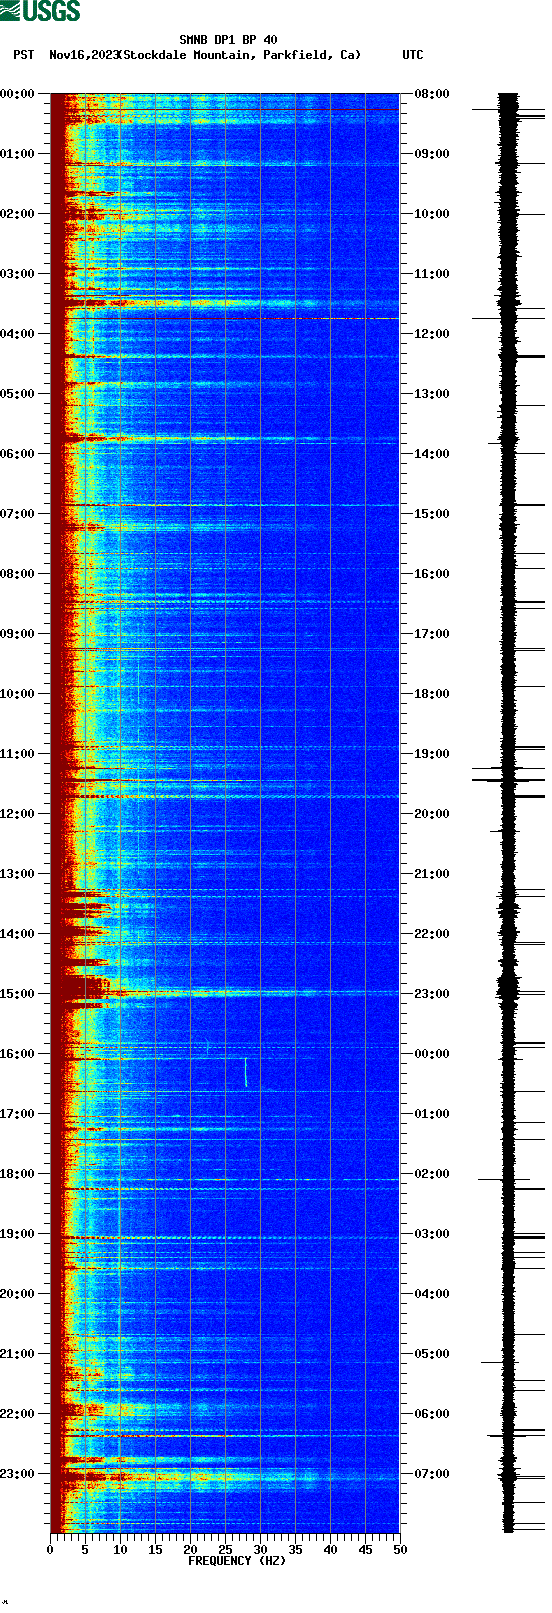The image size is (552, 1613).
Task: Click the '40' Hz frequency tick label
Action: [330, 1550]
